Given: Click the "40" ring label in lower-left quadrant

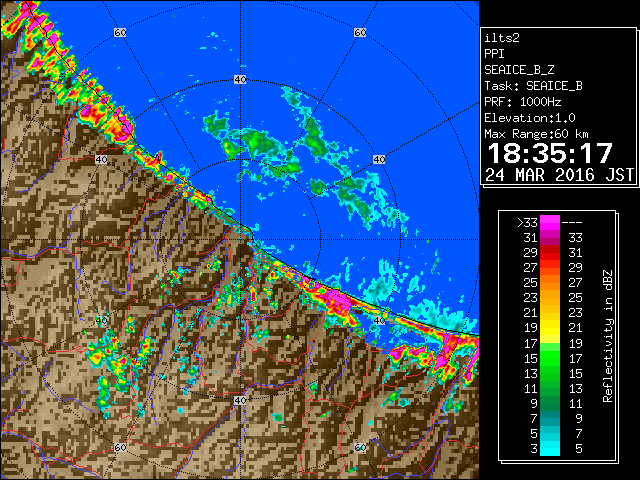Looking at the screenshot, I should [x=101, y=320].
